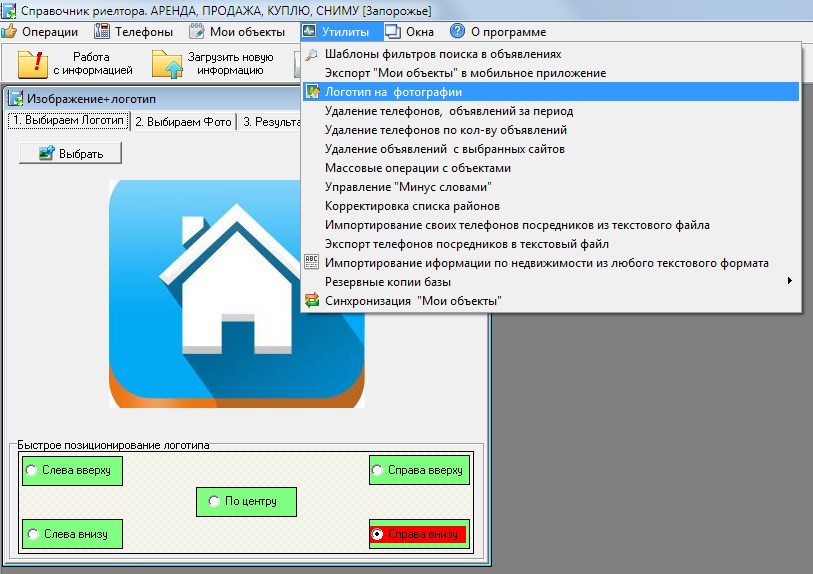
Task: Open the 'Телефоны' menu
Action: (133, 32)
